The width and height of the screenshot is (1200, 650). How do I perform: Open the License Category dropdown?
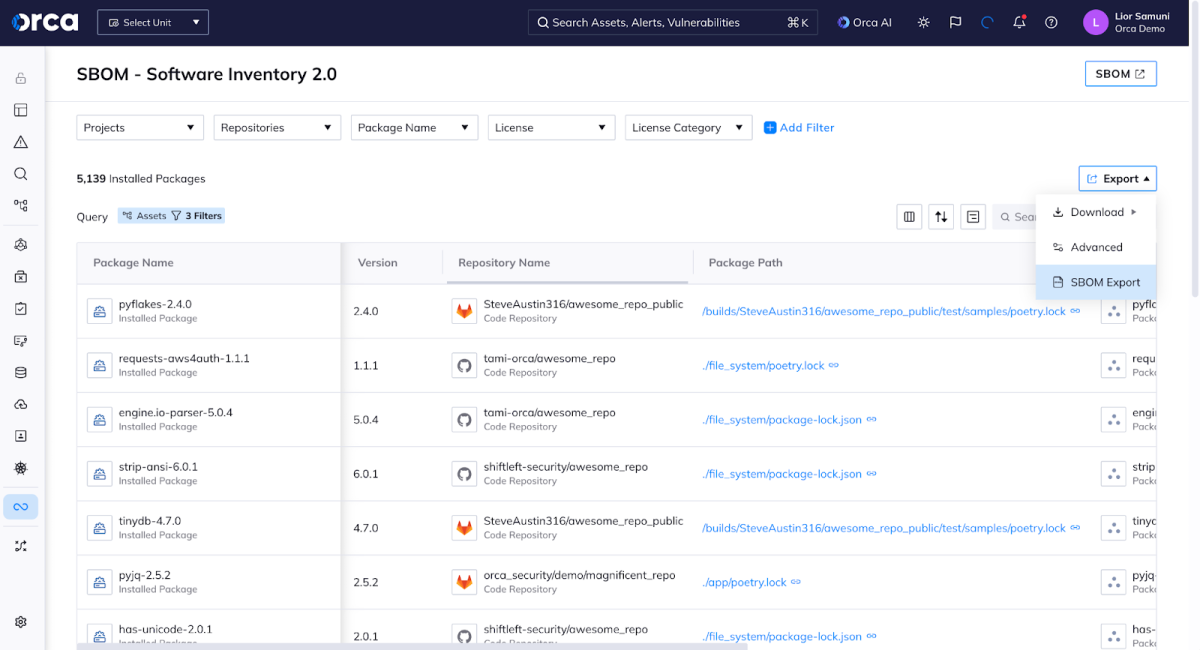tap(688, 127)
